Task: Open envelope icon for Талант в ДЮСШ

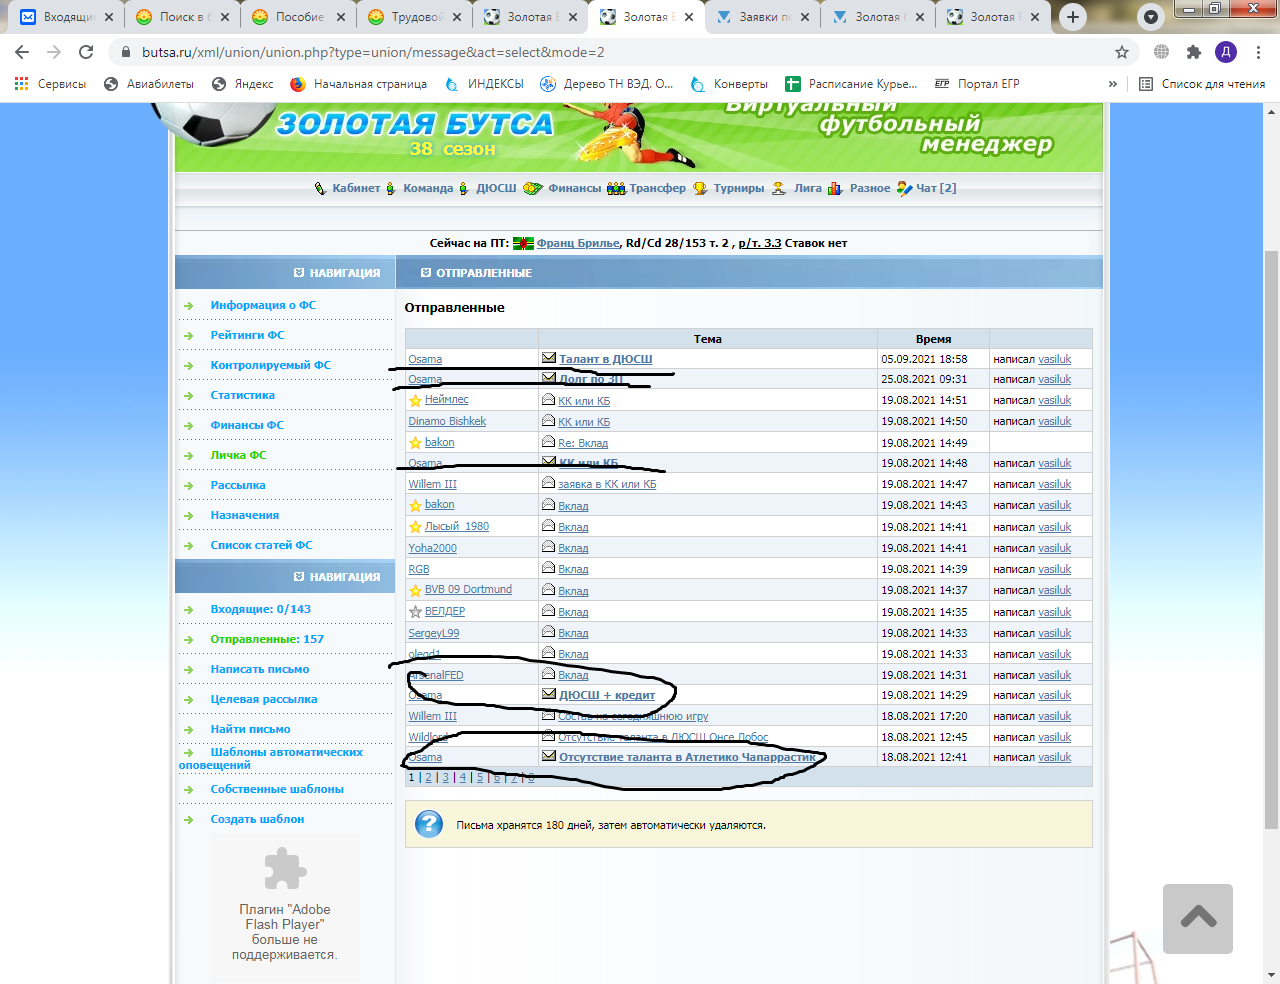Action: 548,358
